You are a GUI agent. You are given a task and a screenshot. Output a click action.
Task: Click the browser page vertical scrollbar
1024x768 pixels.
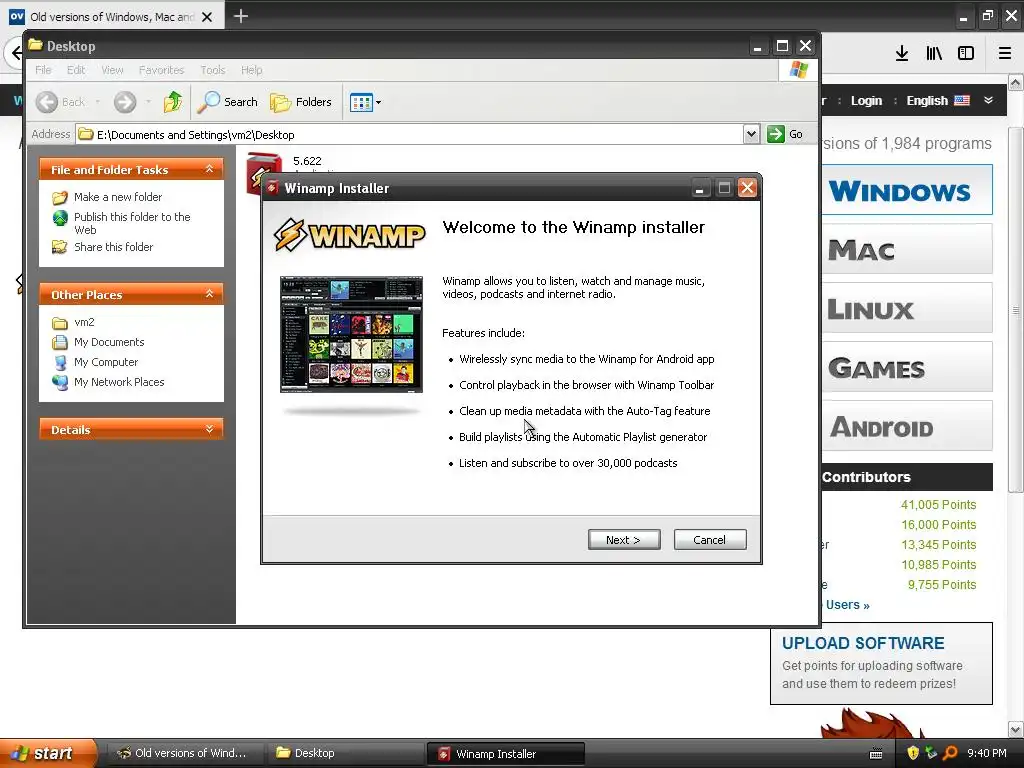(x=1016, y=310)
